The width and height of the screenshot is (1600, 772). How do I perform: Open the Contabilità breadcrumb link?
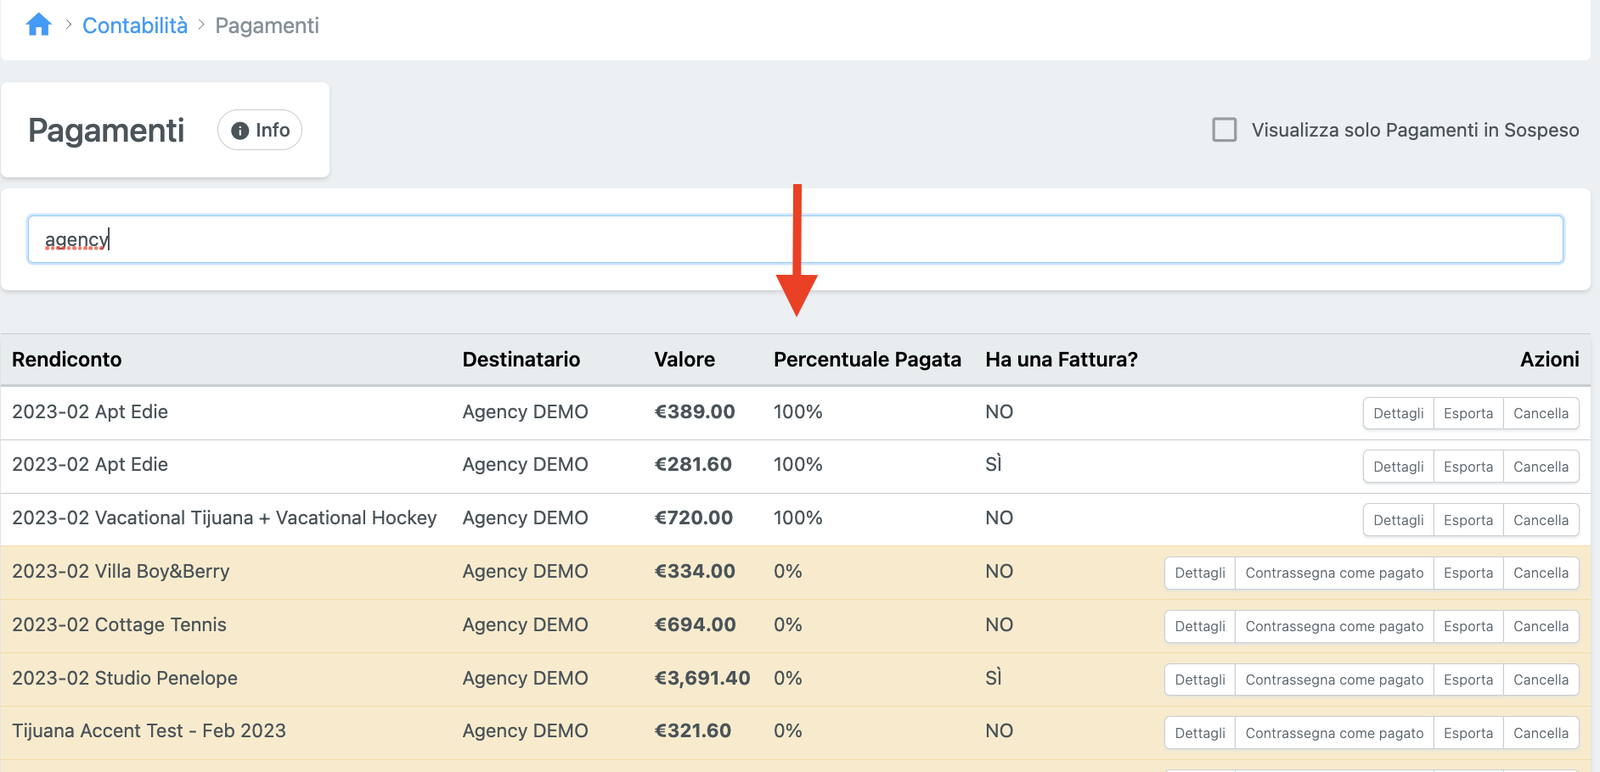click(135, 26)
